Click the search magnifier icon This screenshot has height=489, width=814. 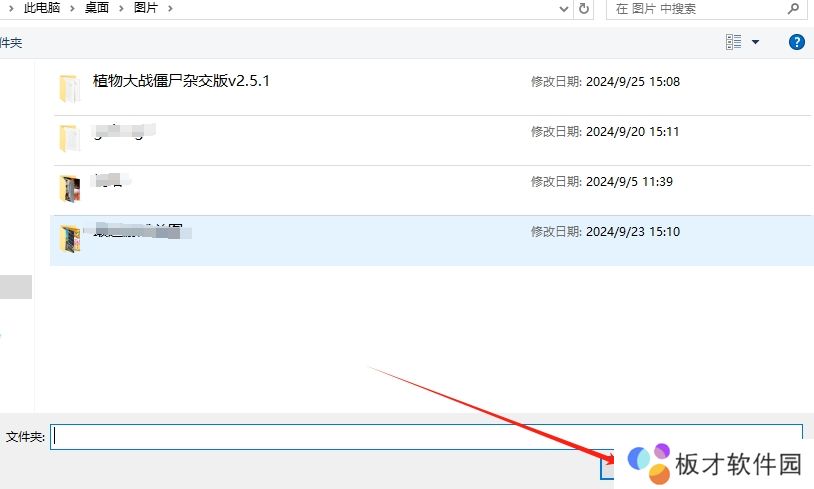pyautogui.click(x=792, y=9)
